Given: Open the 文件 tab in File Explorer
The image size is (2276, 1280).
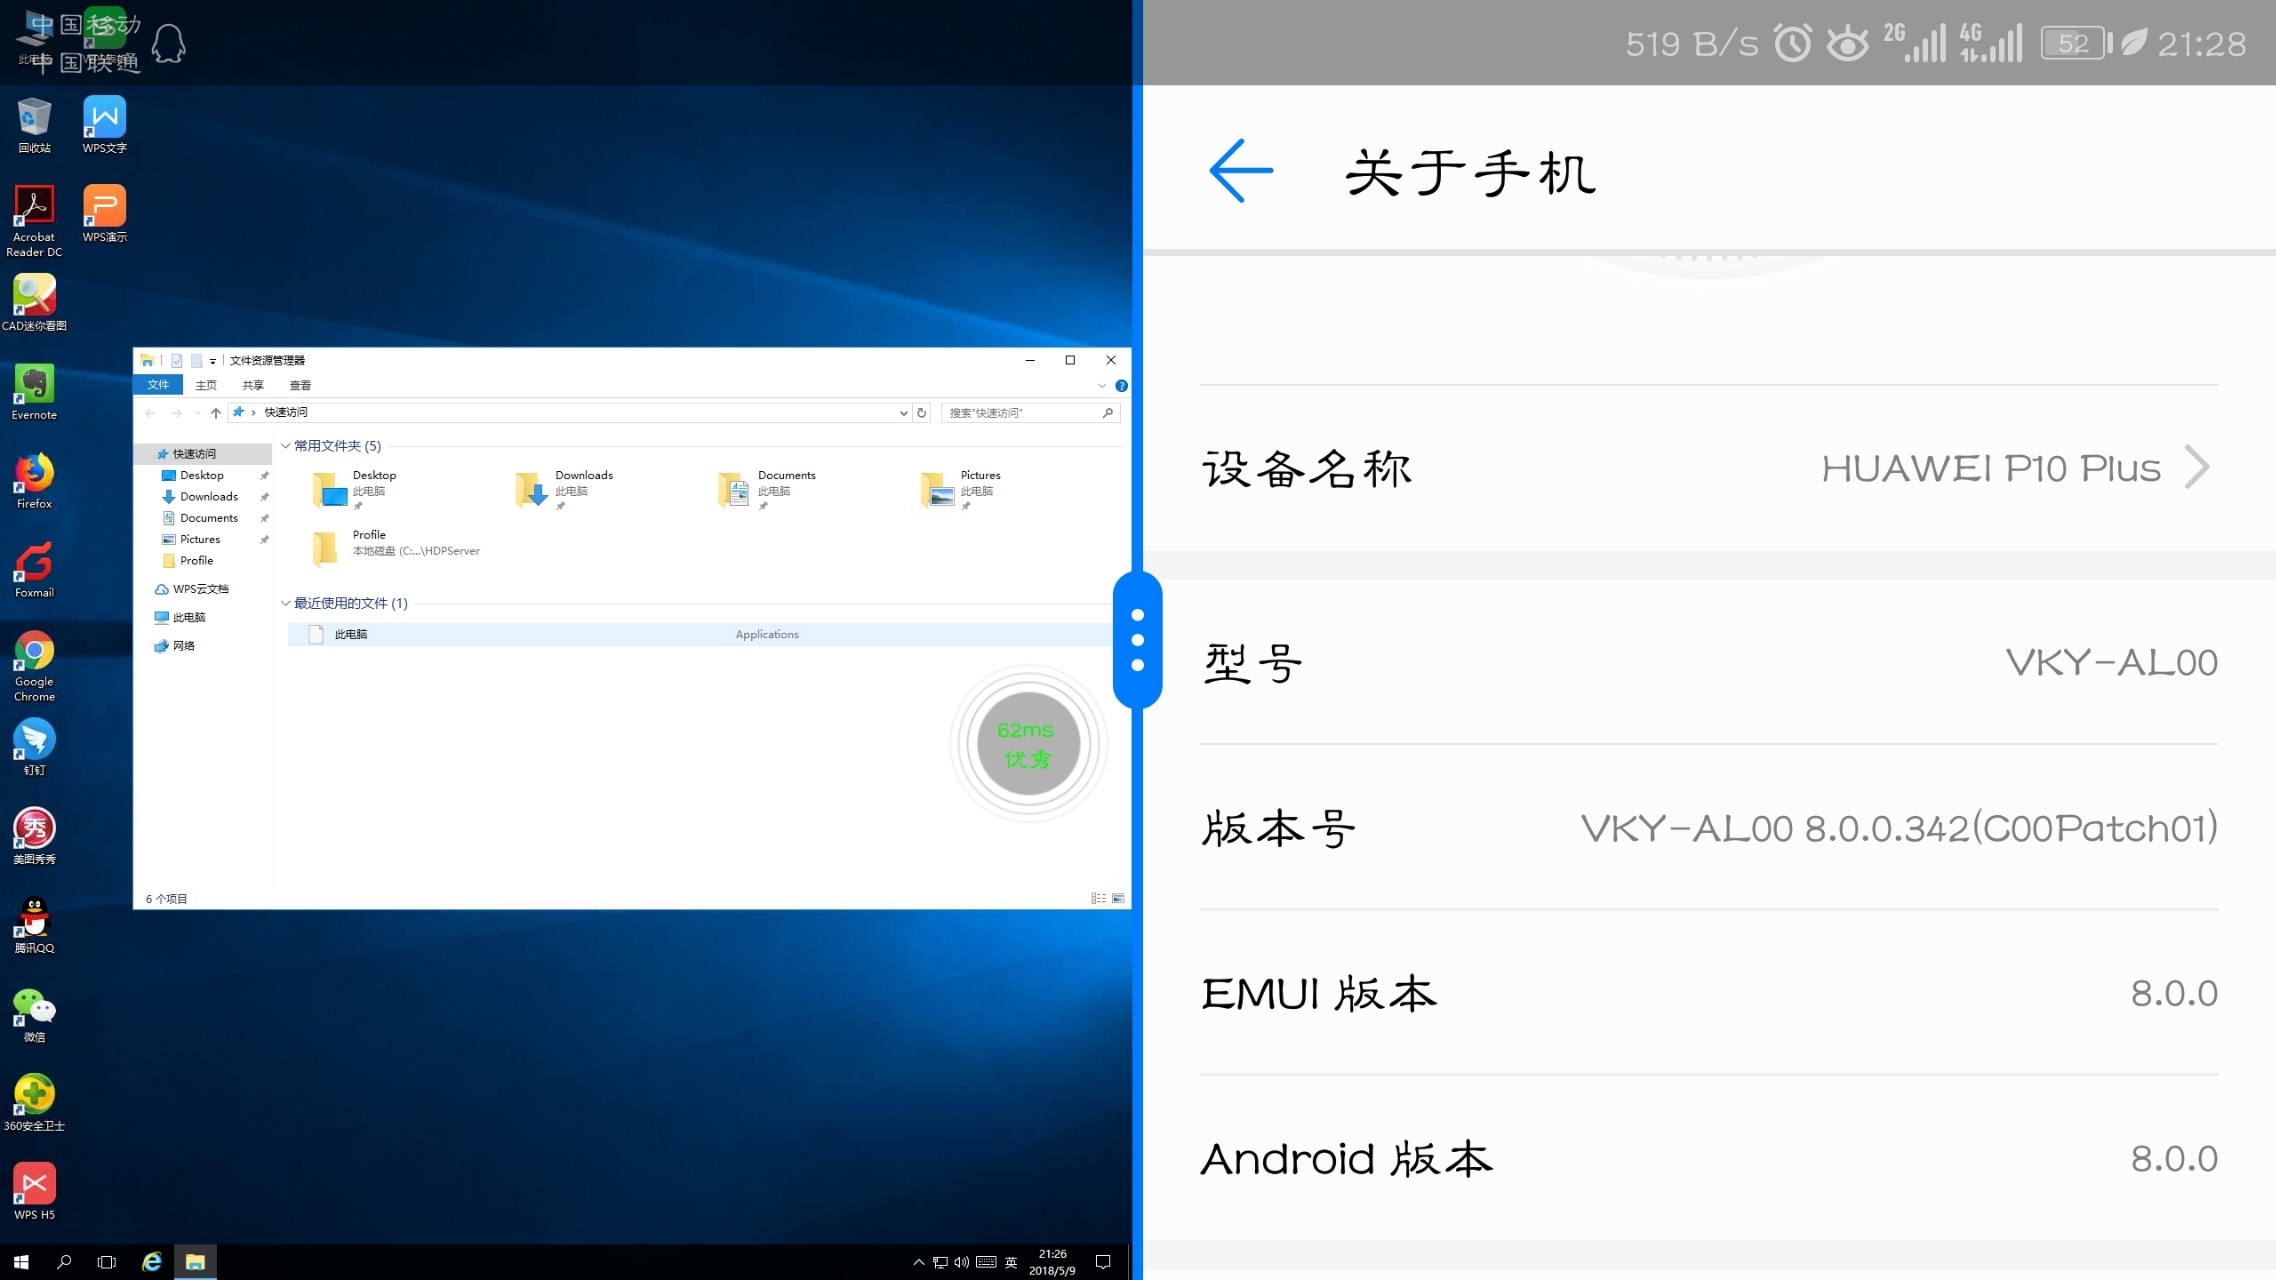Looking at the screenshot, I should (x=158, y=385).
